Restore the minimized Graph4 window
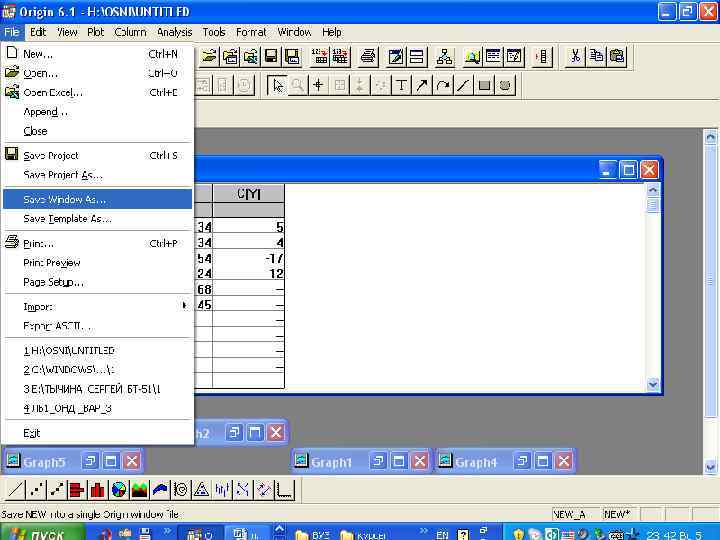 tap(522, 461)
